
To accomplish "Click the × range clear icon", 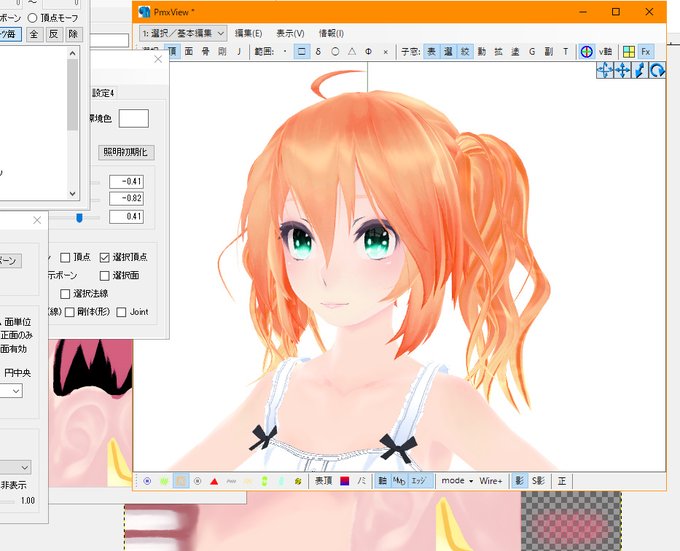I will (x=385, y=52).
